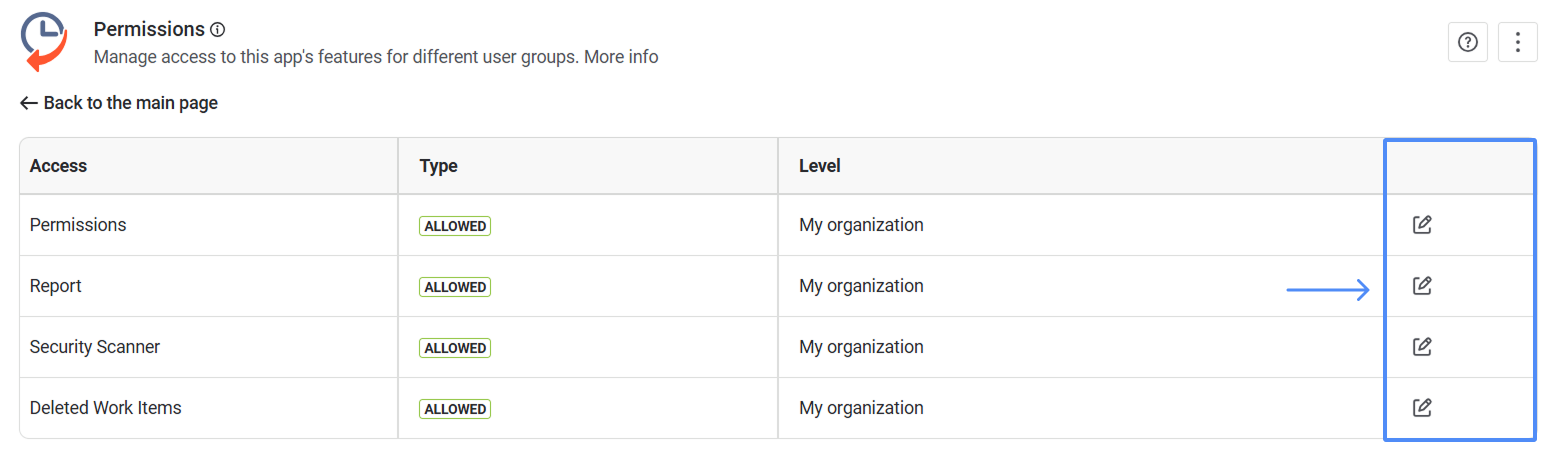Viewport: 1550px width, 456px height.
Task: Click the info icon beside Permissions title
Action: tap(218, 30)
